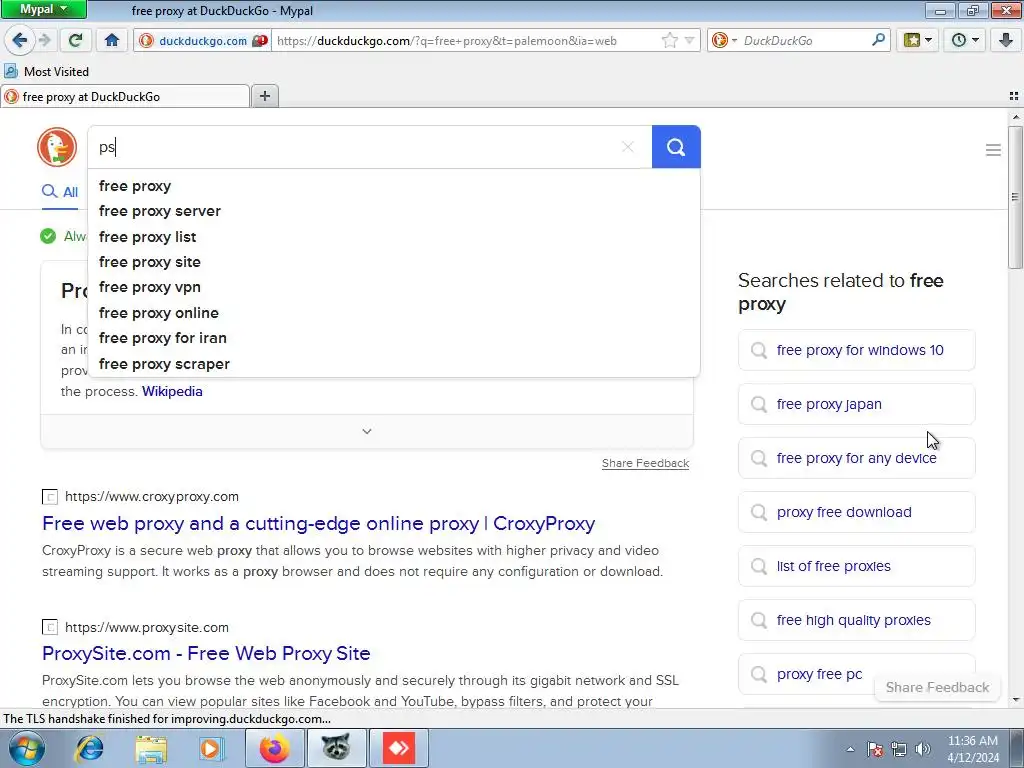Choose suggestion 'free proxy site'
The width and height of the screenshot is (1024, 768).
pyautogui.click(x=394, y=262)
